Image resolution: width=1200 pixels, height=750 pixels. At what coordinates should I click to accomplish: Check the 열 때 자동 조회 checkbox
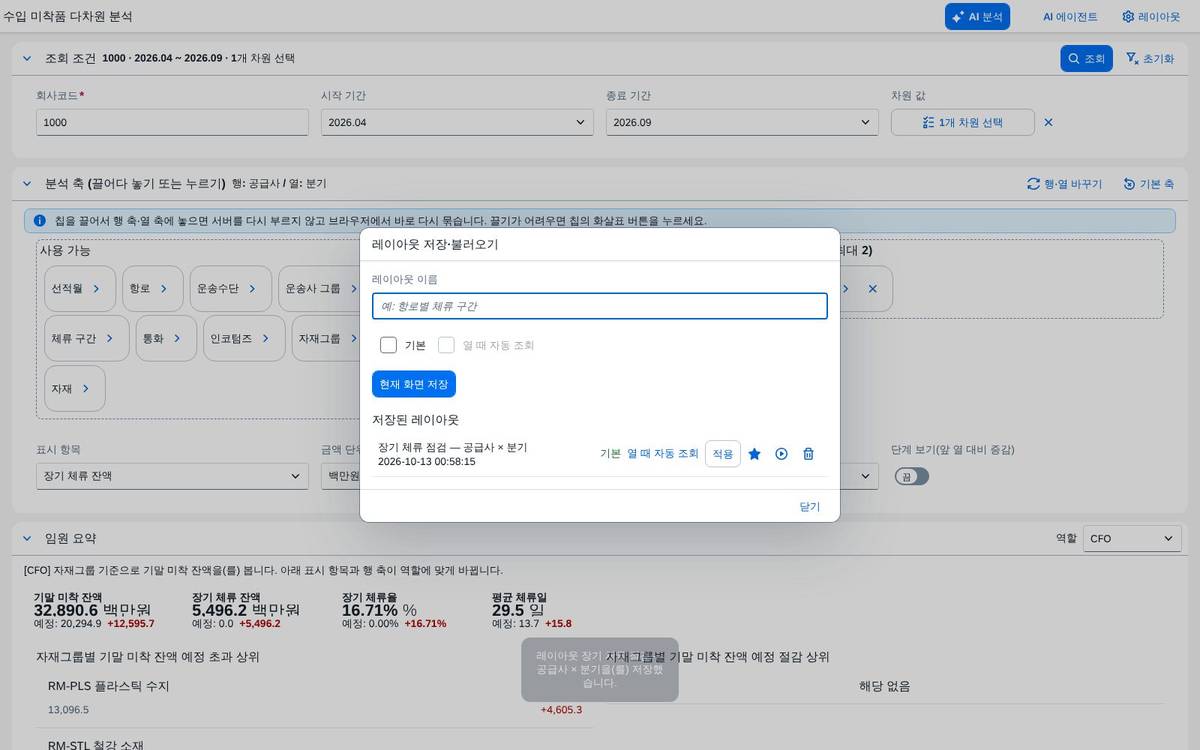[446, 345]
